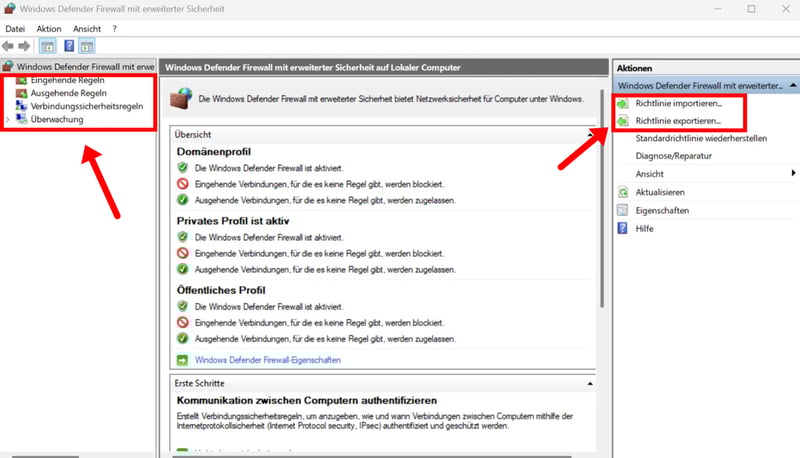The width and height of the screenshot is (800, 458).
Task: Open the Aktion menu
Action: click(48, 29)
